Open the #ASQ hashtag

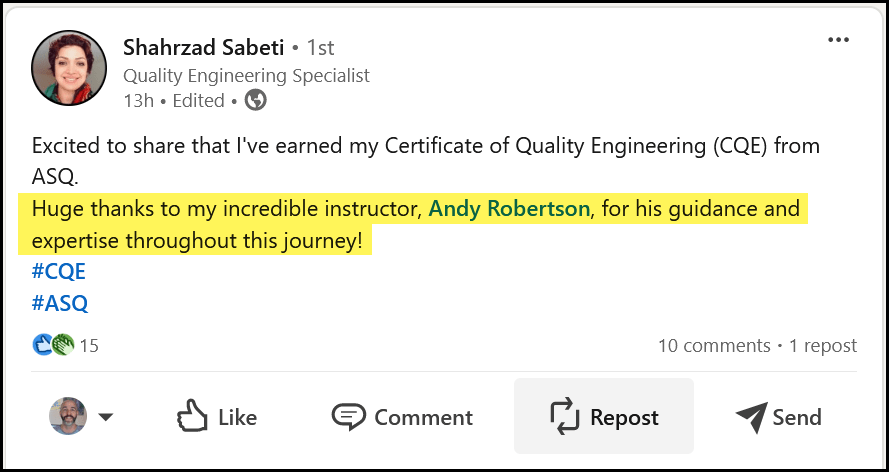60,303
